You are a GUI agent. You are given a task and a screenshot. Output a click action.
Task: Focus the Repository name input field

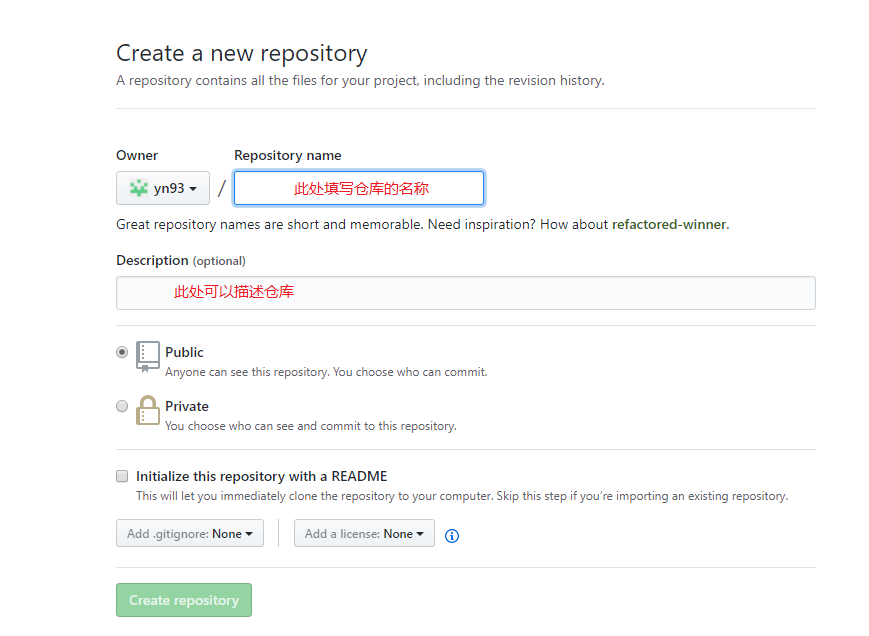pos(359,188)
